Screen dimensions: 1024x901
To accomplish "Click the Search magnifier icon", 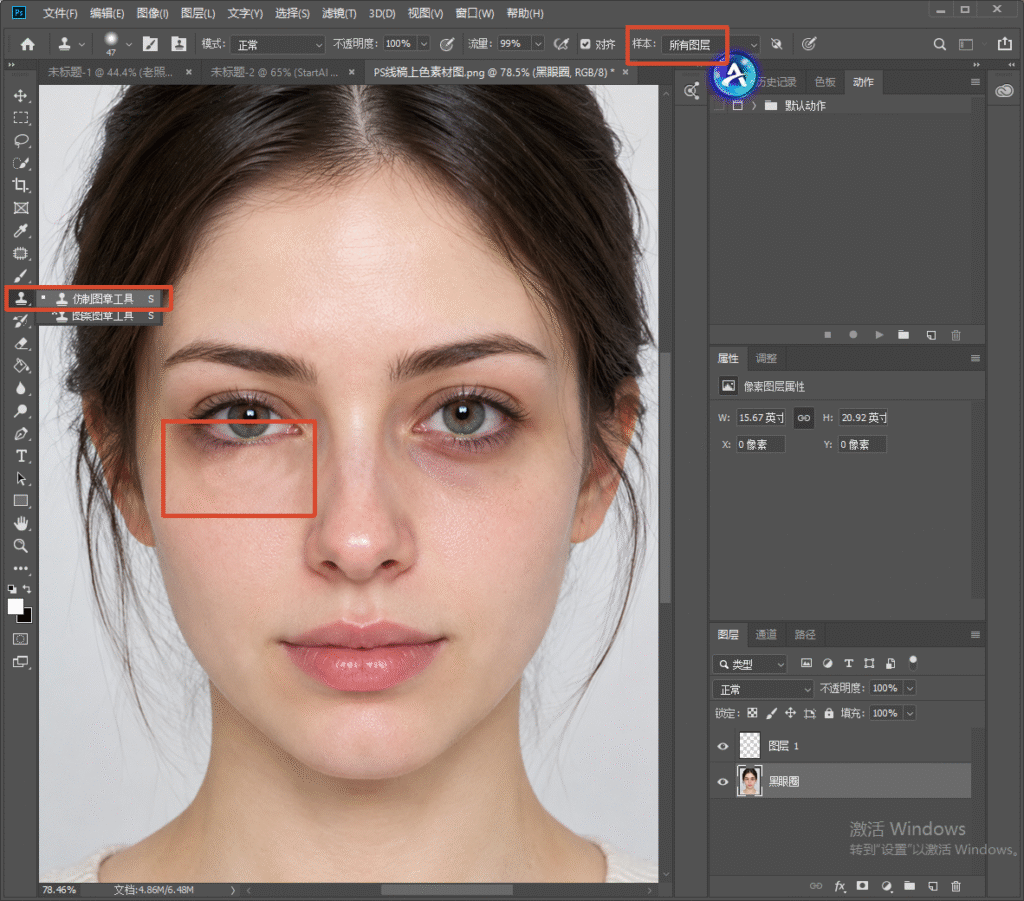I will click(x=939, y=44).
